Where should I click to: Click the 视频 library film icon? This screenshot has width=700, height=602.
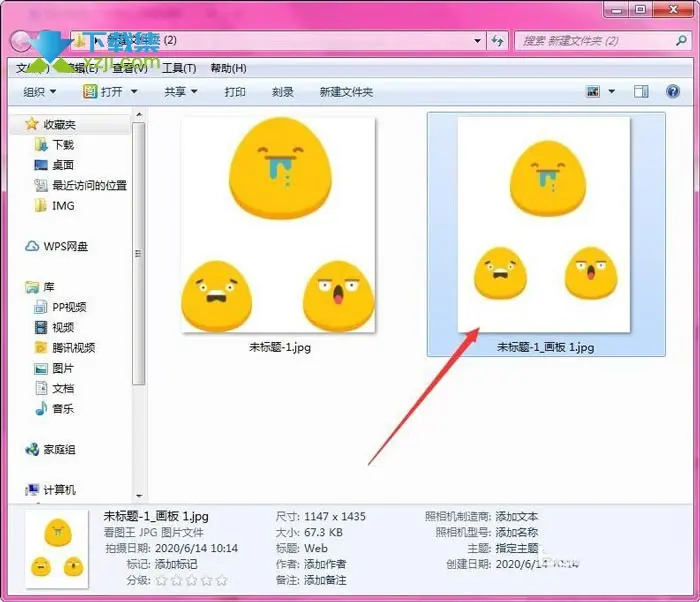tap(41, 327)
